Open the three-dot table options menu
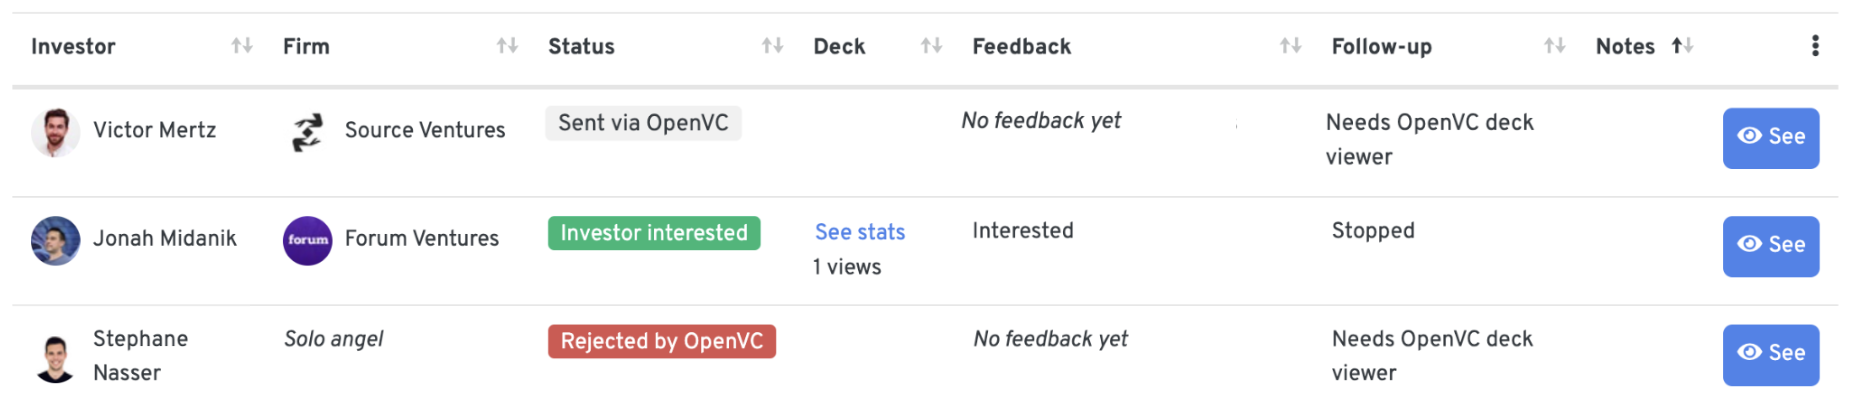 click(x=1815, y=46)
